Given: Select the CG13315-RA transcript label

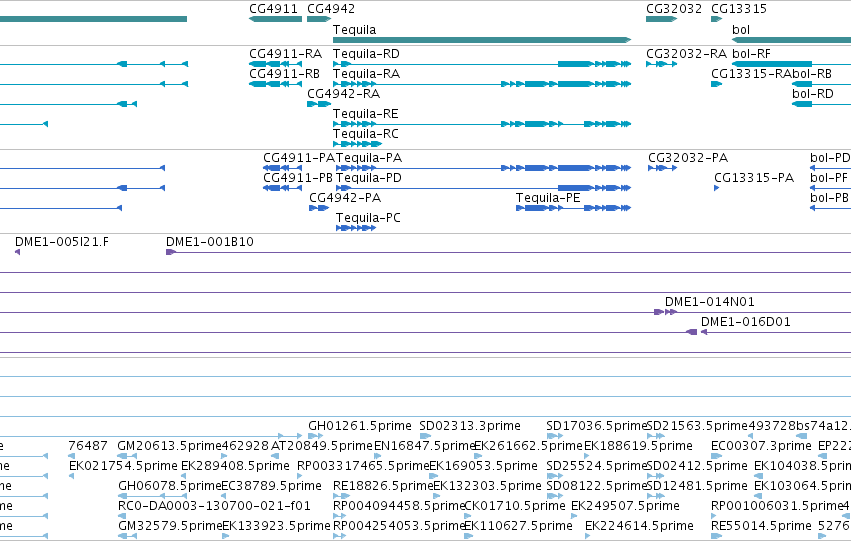Looking at the screenshot, I should [751, 74].
